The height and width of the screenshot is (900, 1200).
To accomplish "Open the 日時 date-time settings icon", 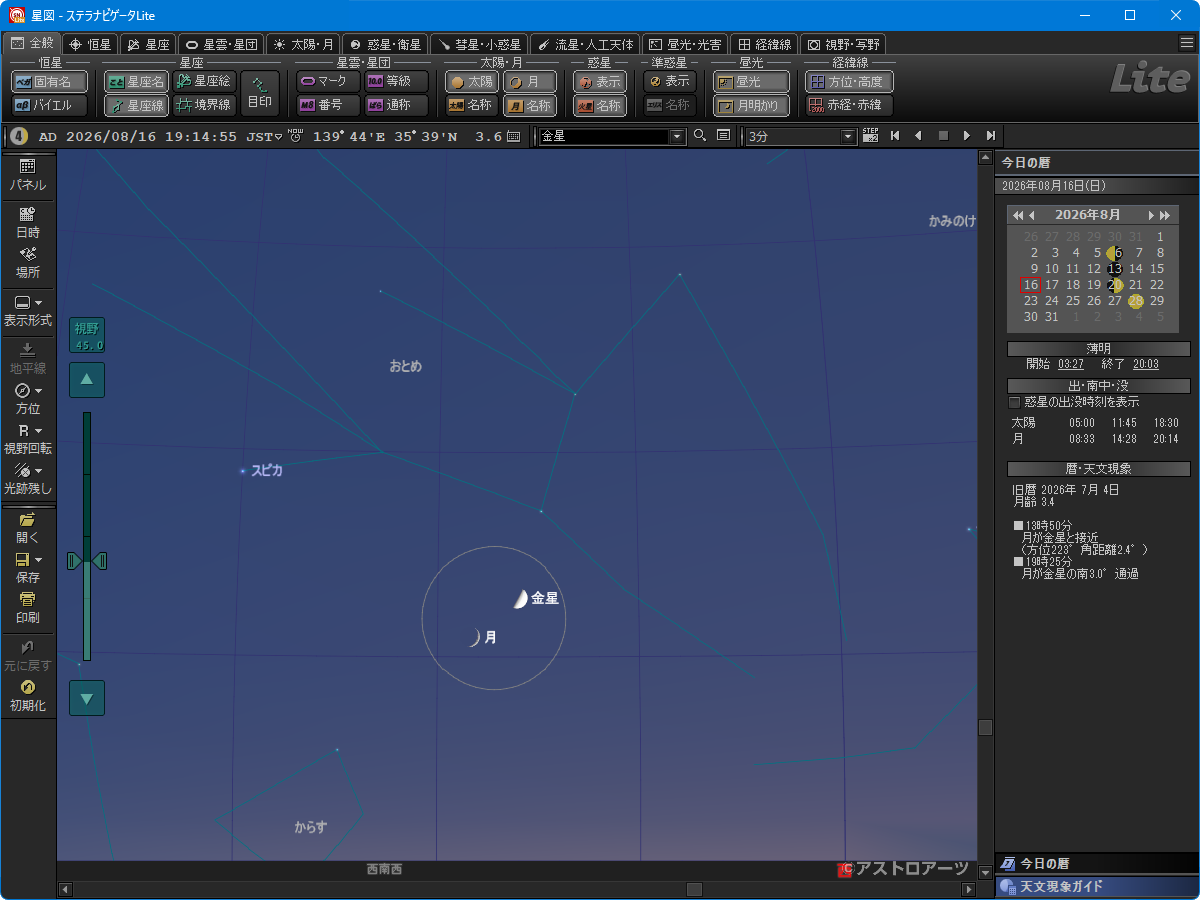I will (x=28, y=222).
